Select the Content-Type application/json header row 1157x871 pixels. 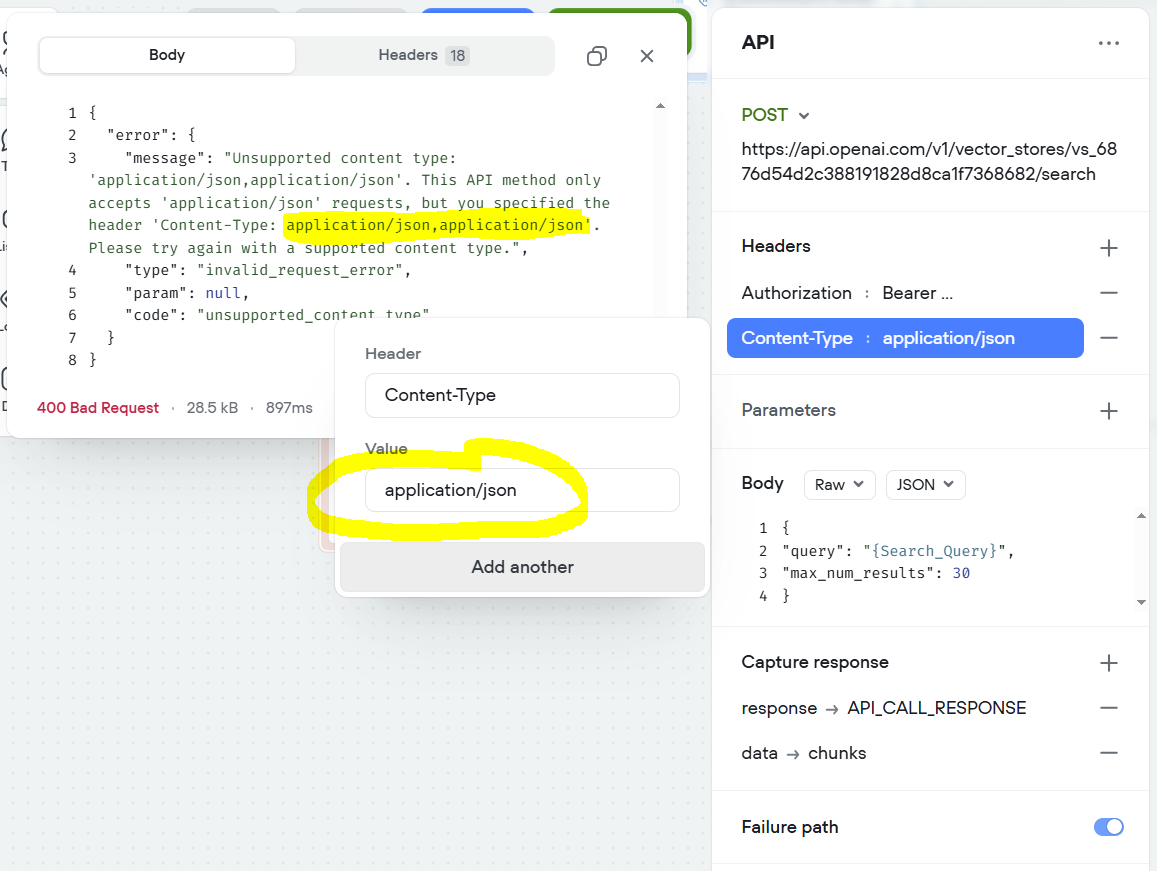click(905, 338)
